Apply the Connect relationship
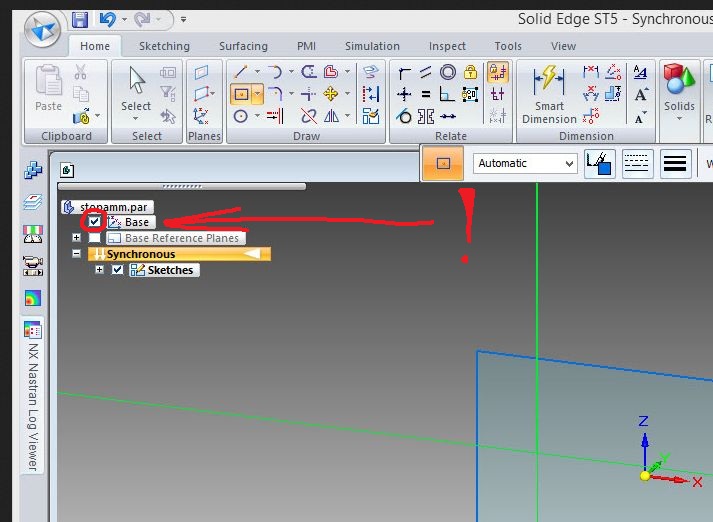Screen dimensions: 713x522 tap(404, 72)
